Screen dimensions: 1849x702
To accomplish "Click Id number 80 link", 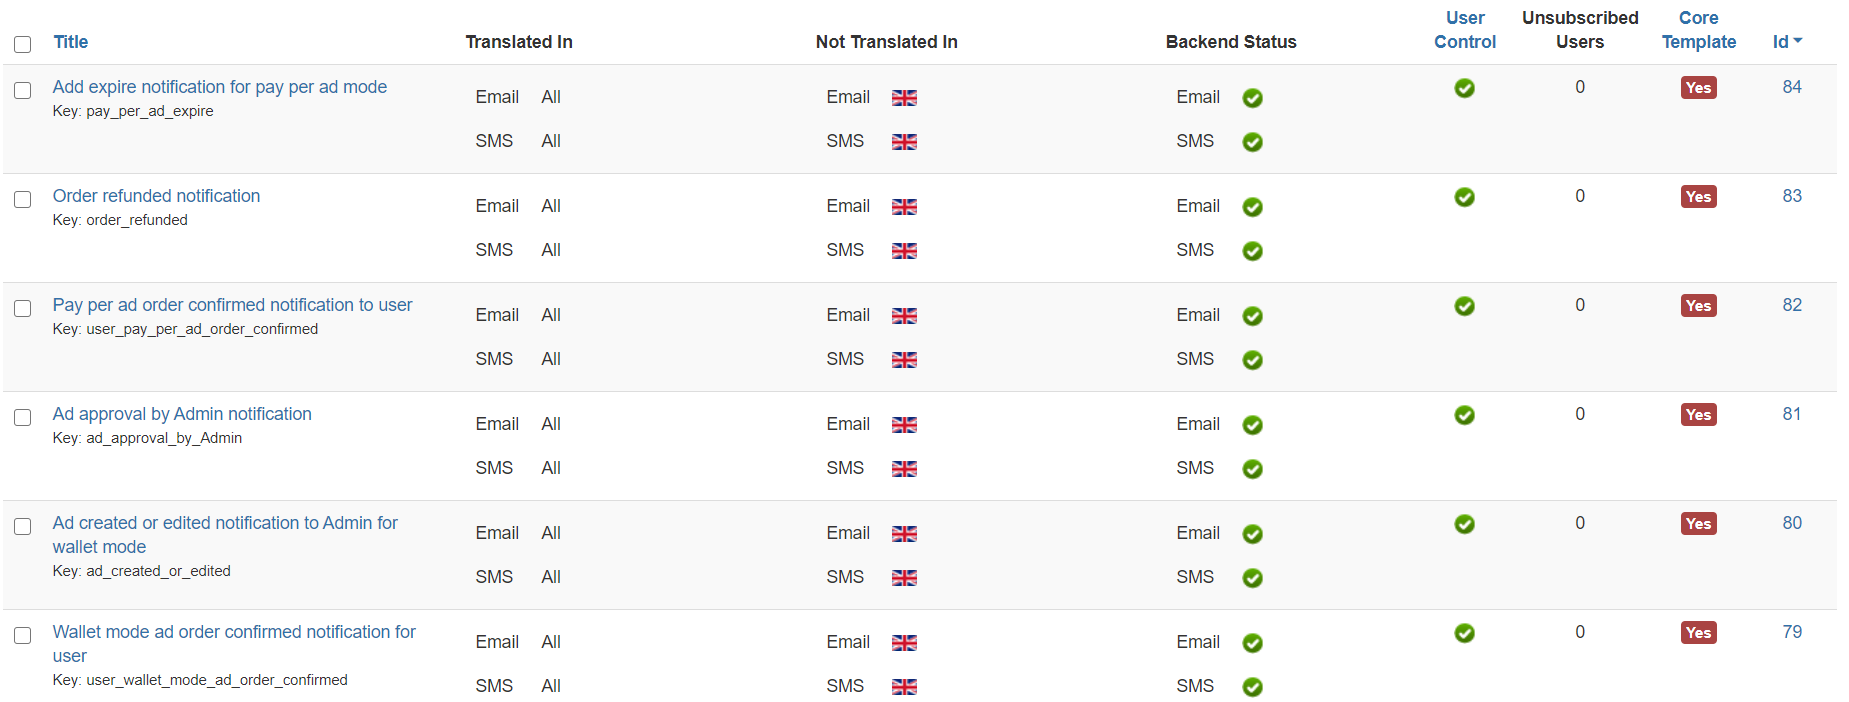I will point(1791,523).
